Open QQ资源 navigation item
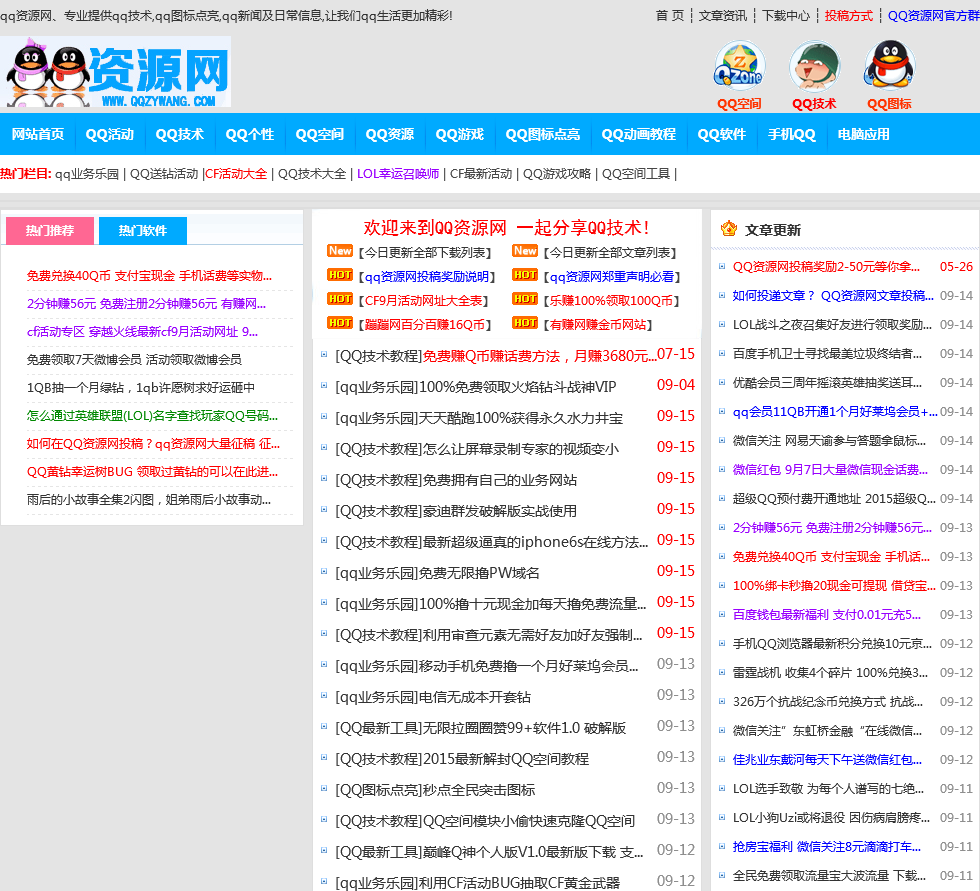The image size is (980, 891). (390, 134)
